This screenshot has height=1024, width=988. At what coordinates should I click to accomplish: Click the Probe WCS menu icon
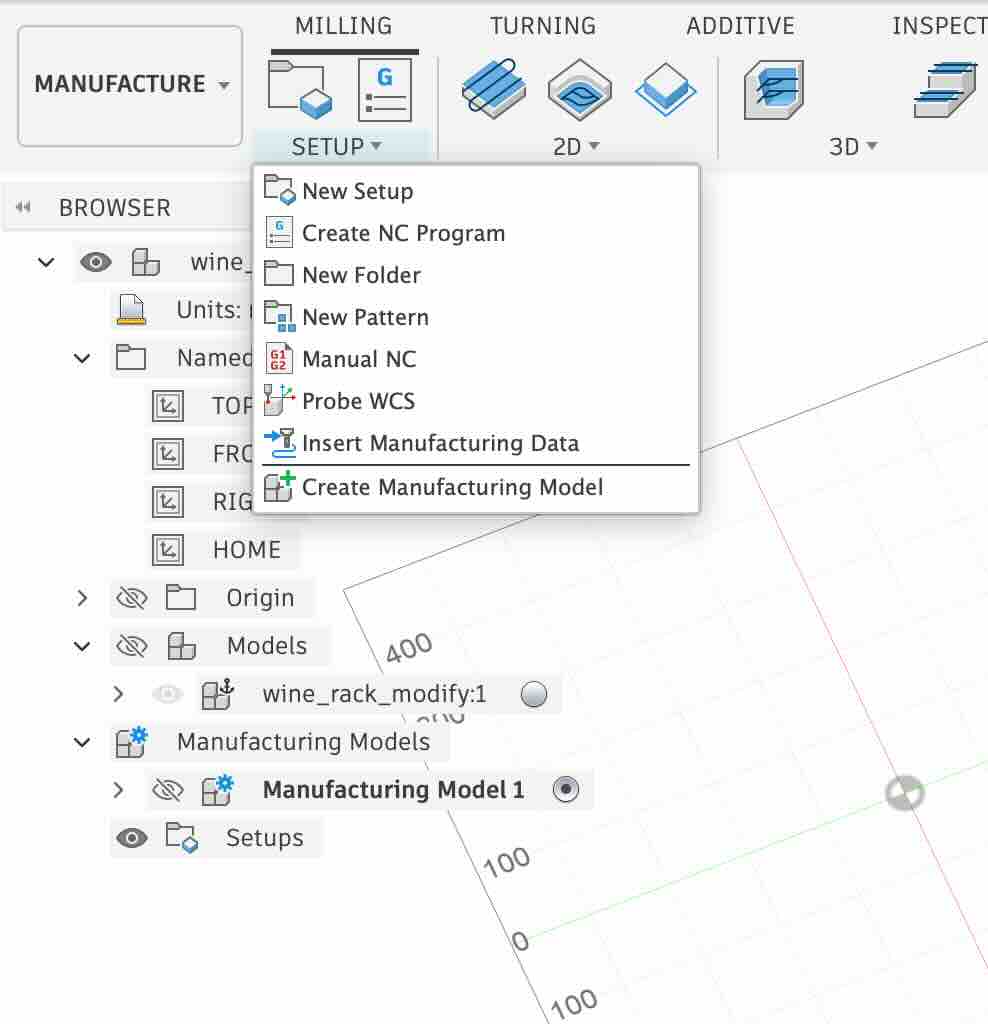click(279, 400)
